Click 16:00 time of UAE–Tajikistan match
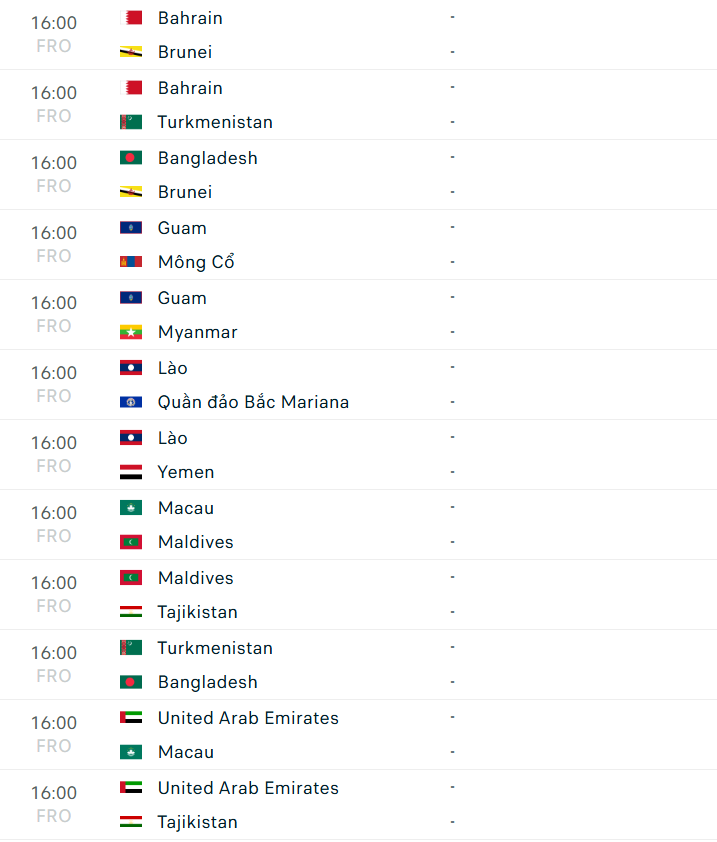Image resolution: width=717 pixels, height=842 pixels. click(54, 793)
